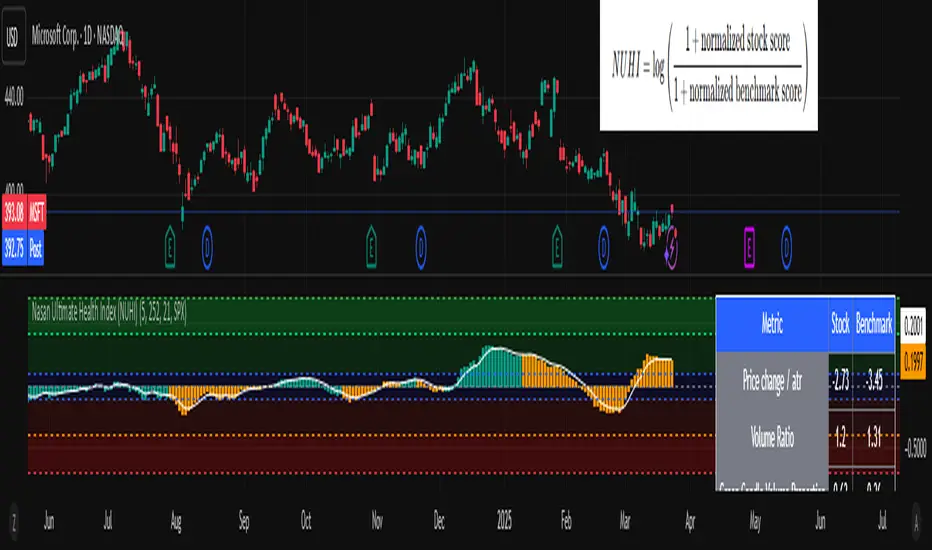Toggle the auto scale A button
Image resolution: width=932 pixels, height=550 pixels.
(916, 521)
